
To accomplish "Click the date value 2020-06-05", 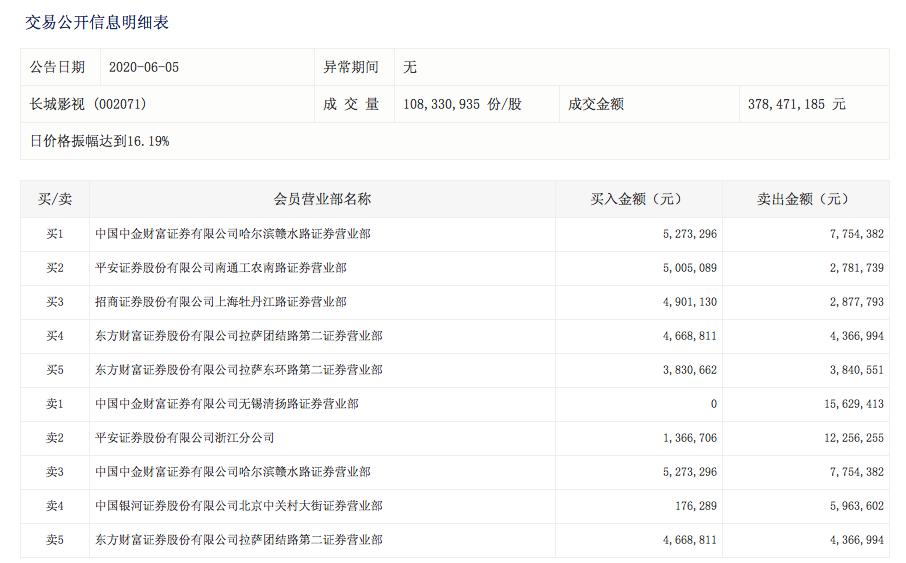I will pyautogui.click(x=144, y=67).
